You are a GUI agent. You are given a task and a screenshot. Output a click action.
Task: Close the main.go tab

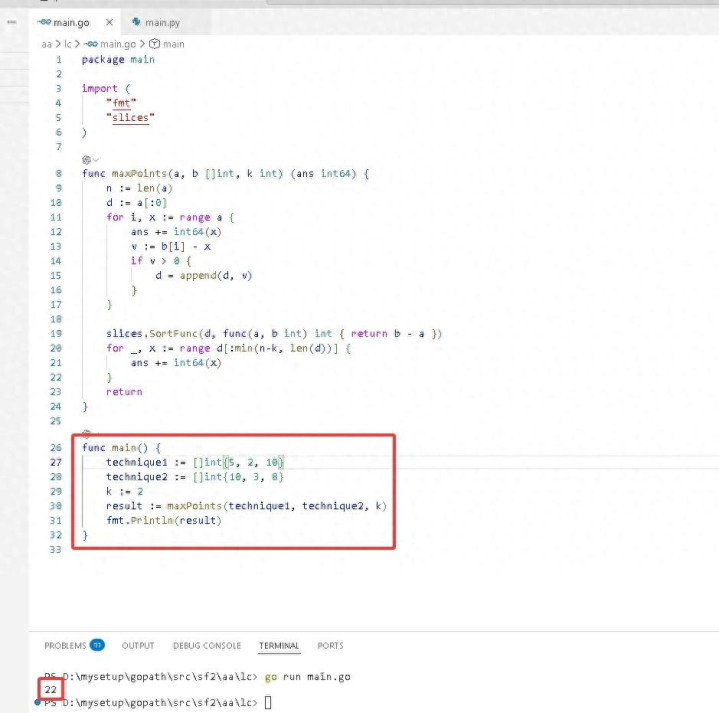tap(109, 22)
